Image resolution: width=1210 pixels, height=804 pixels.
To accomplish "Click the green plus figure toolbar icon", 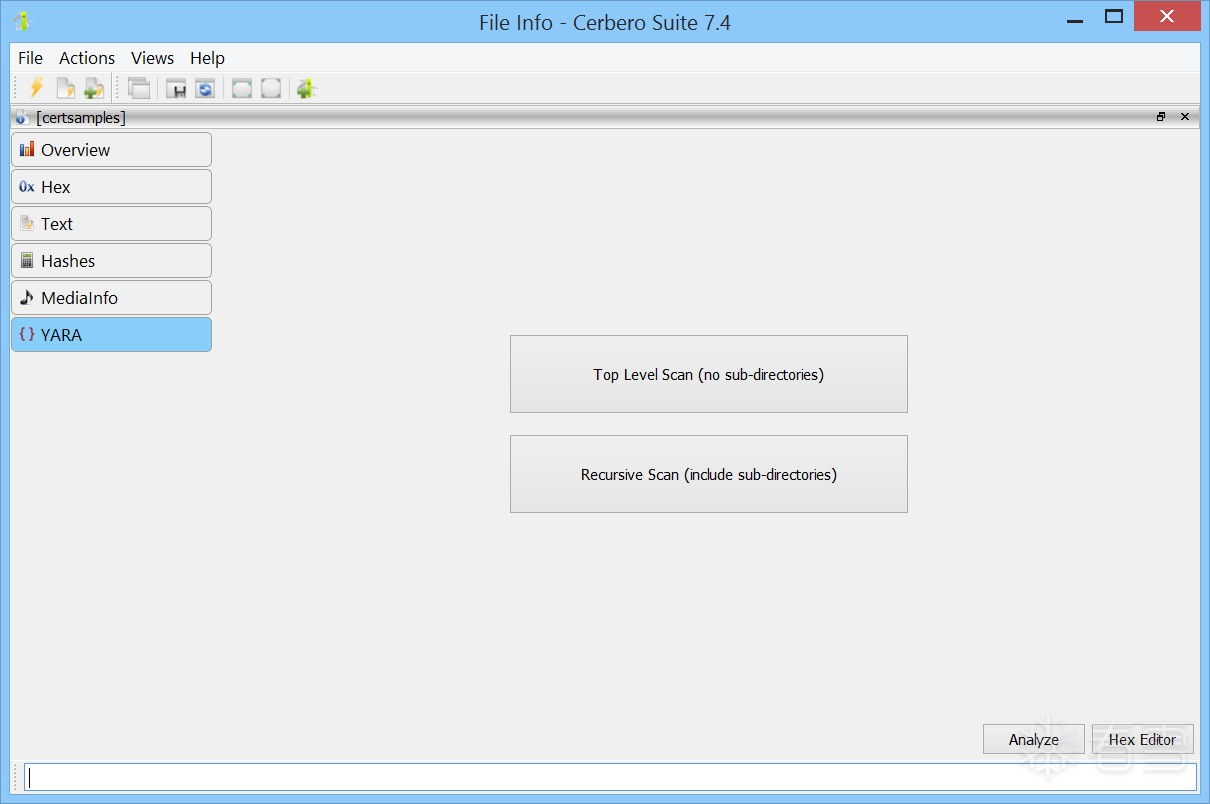I will tap(307, 88).
